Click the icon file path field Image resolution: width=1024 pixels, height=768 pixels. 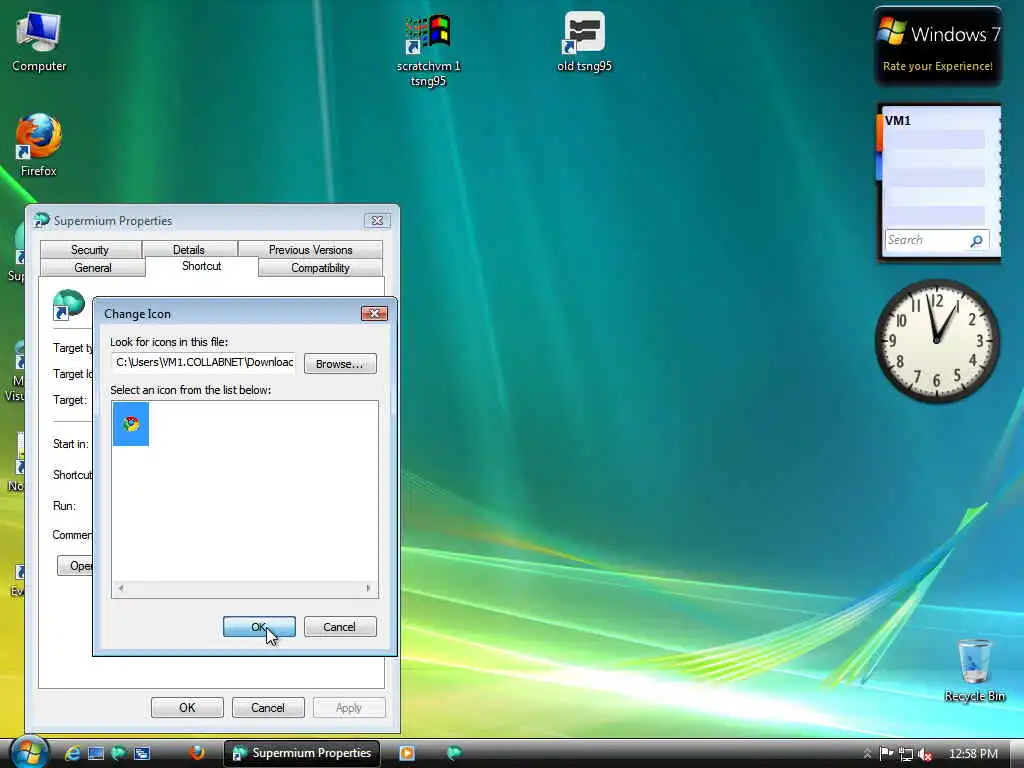coord(203,362)
